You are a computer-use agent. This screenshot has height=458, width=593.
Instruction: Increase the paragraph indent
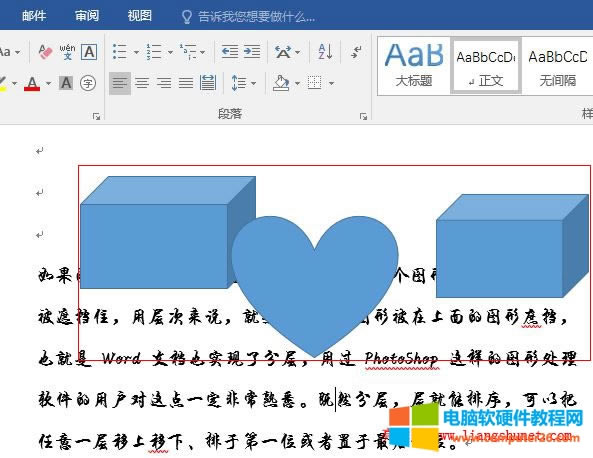pos(252,52)
